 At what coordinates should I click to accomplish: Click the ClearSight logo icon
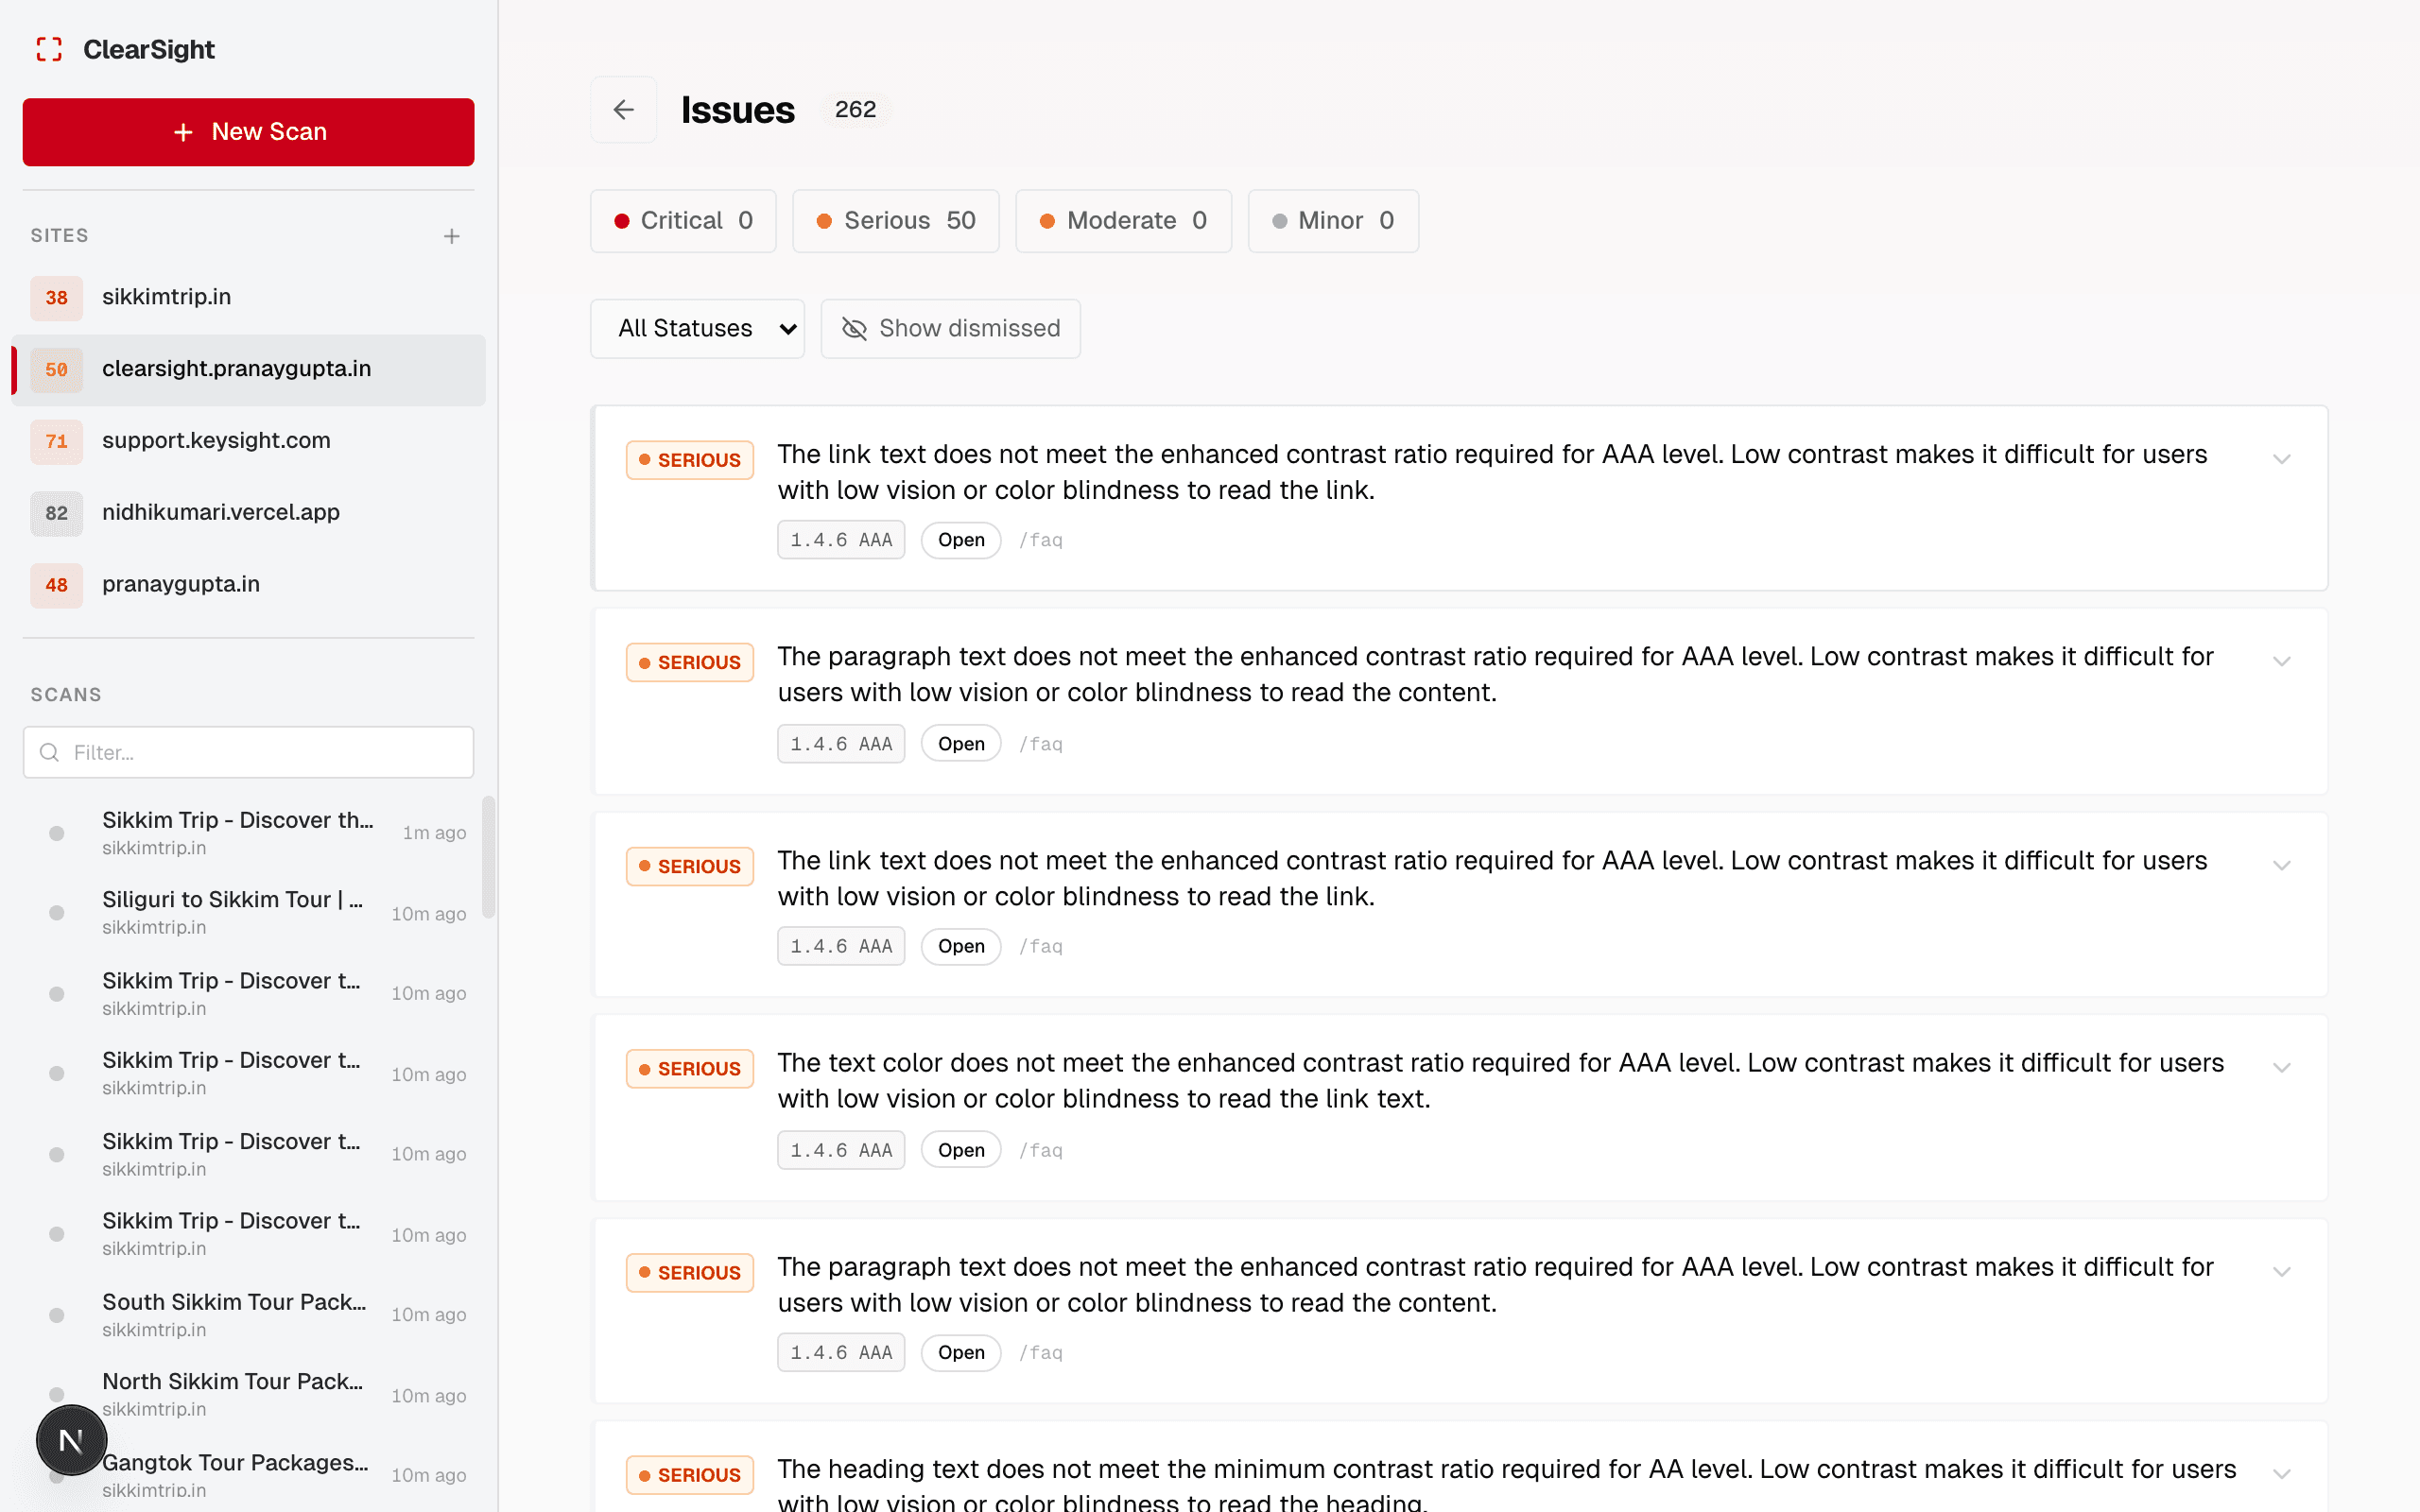(x=49, y=49)
